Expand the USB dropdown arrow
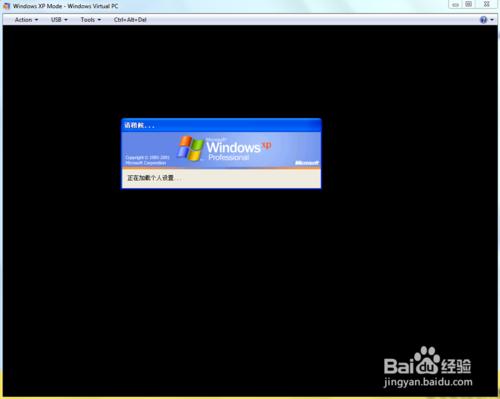Image resolution: width=500 pixels, height=399 pixels. (66, 20)
